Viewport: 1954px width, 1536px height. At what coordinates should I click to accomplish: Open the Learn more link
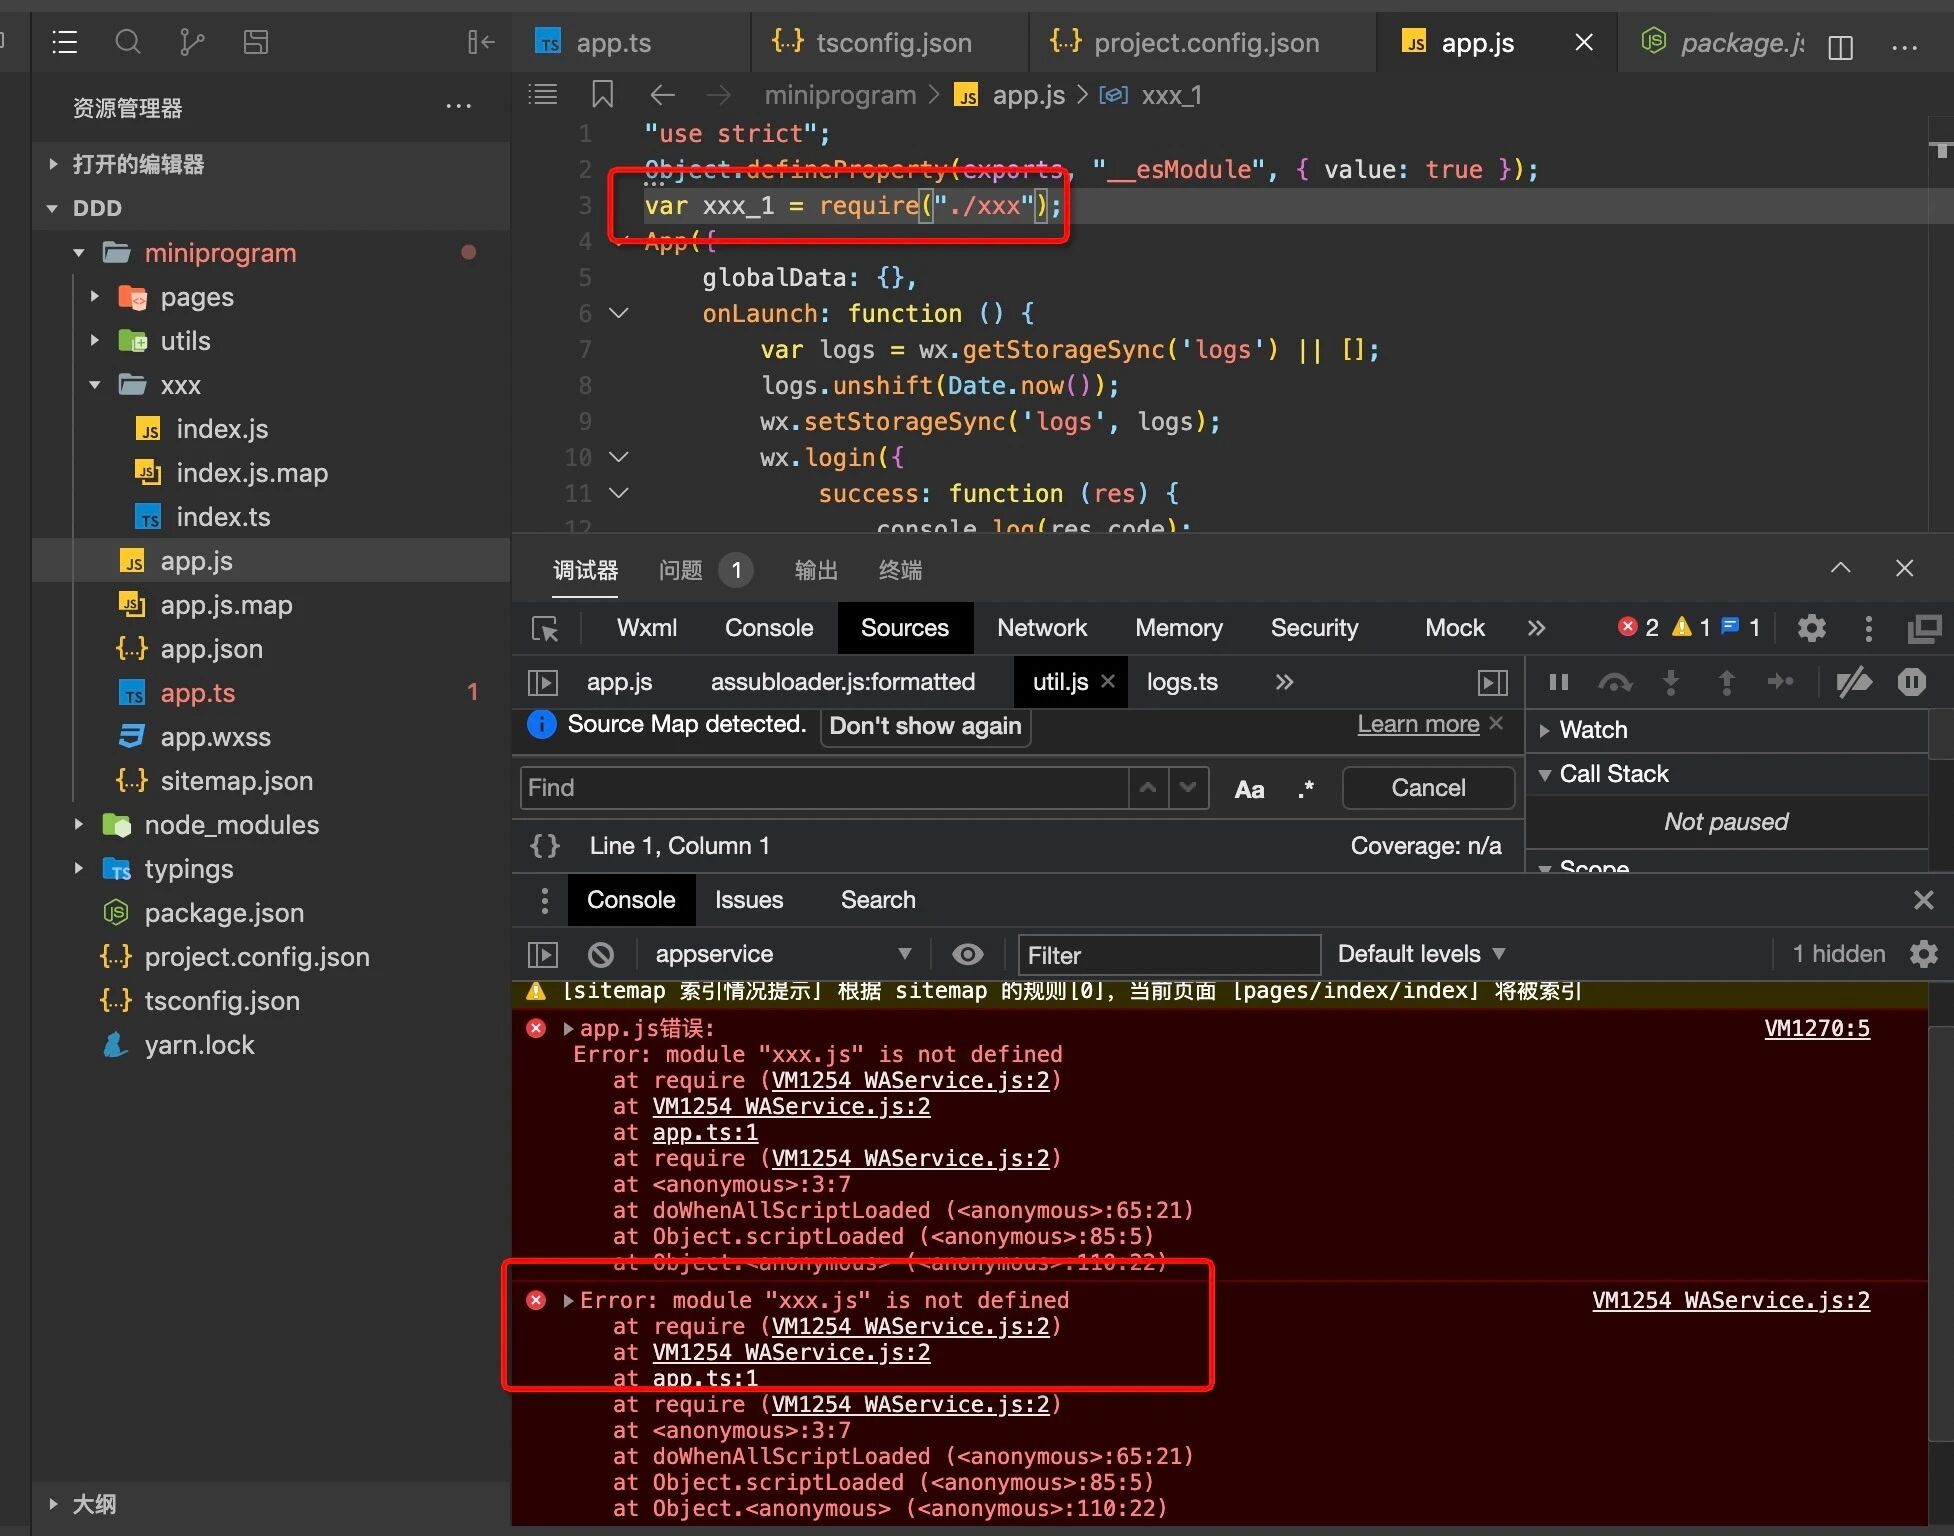point(1417,724)
